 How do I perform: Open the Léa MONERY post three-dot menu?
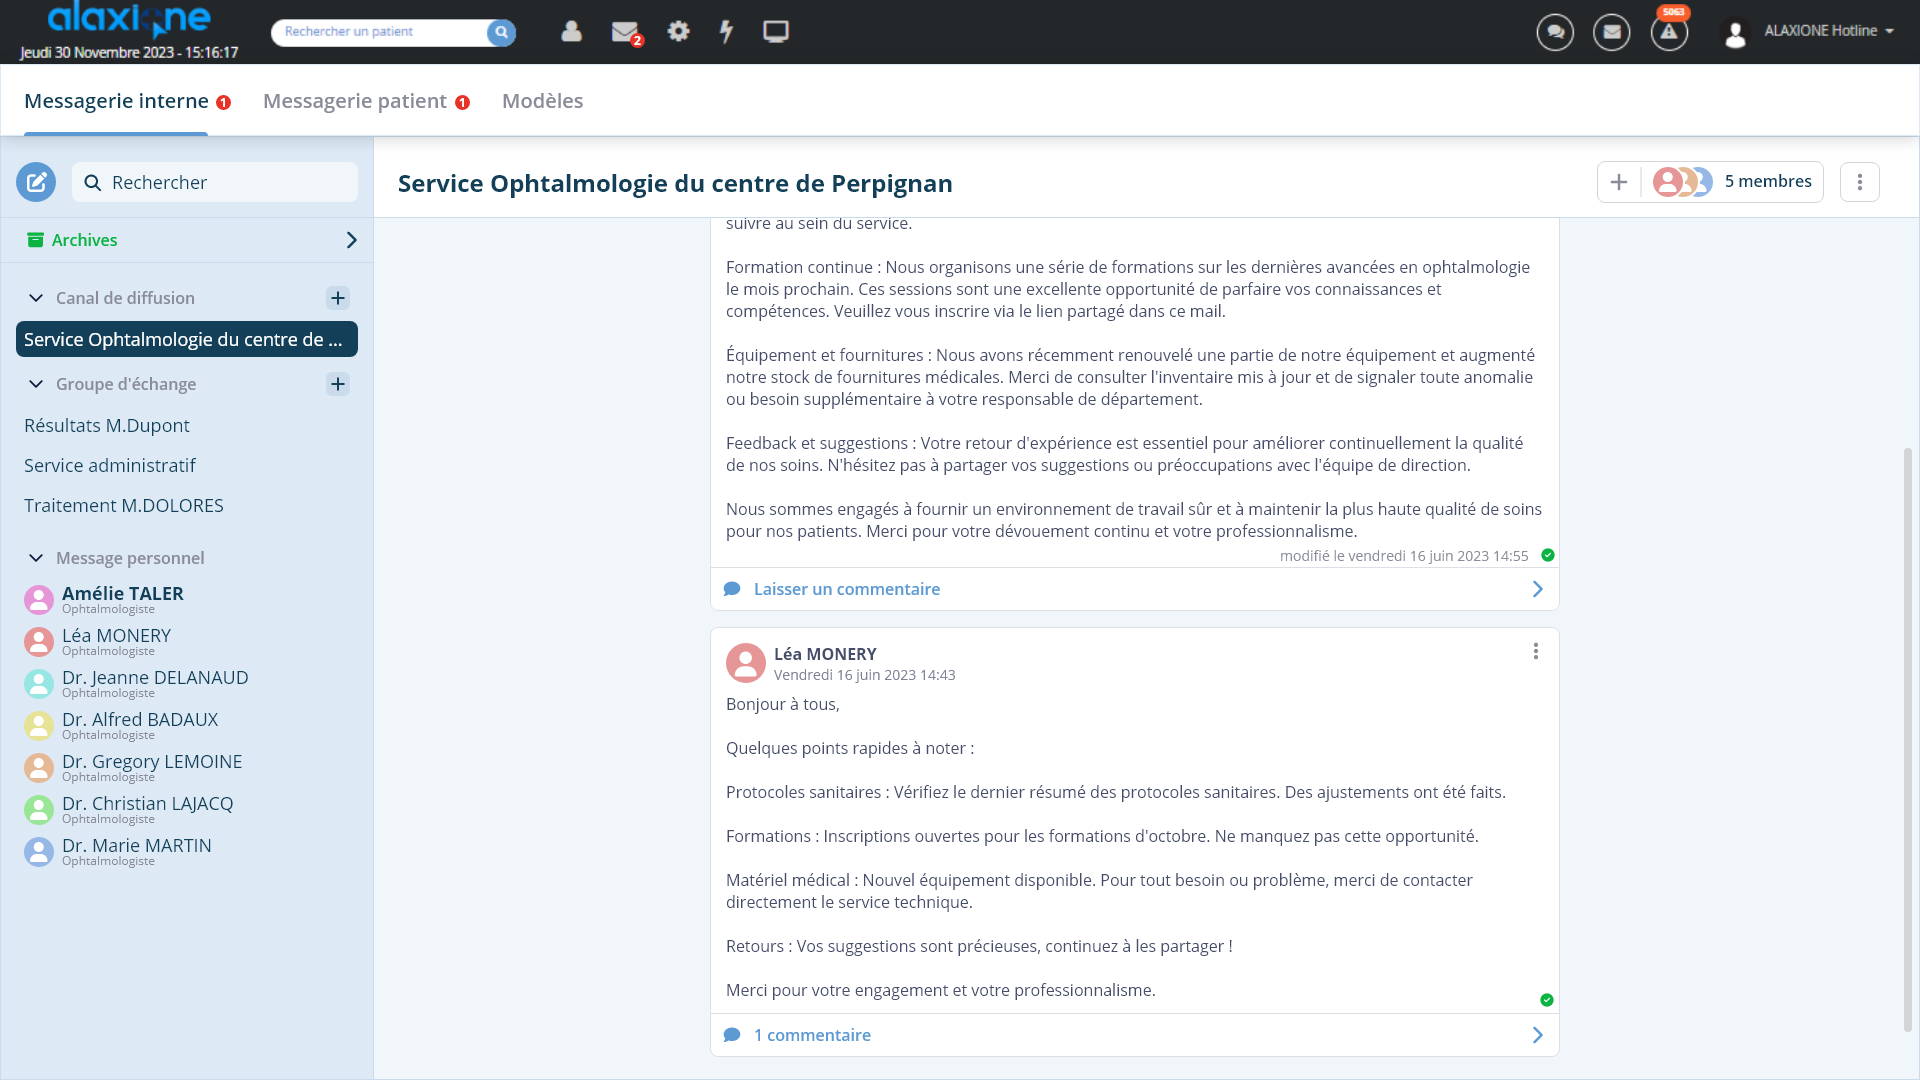point(1536,652)
